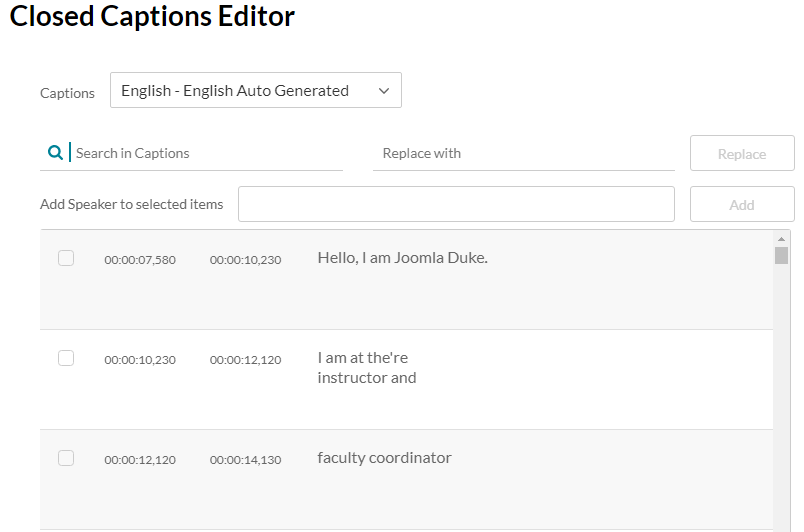Click start time 00:00:07,580
The height and width of the screenshot is (532, 804).
[x=140, y=260]
